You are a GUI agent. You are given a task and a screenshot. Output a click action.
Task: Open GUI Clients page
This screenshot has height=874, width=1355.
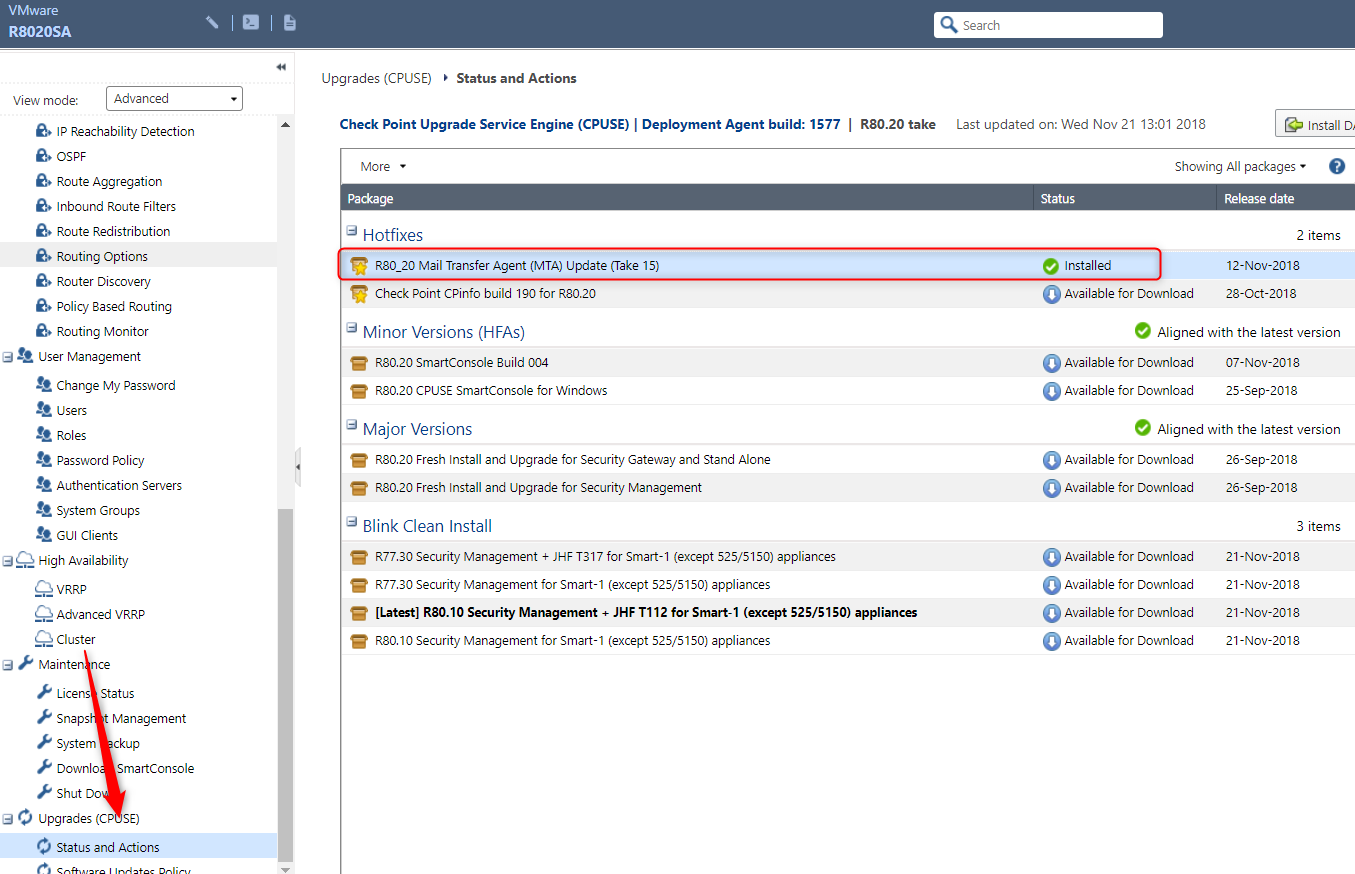pyautogui.click(x=87, y=535)
